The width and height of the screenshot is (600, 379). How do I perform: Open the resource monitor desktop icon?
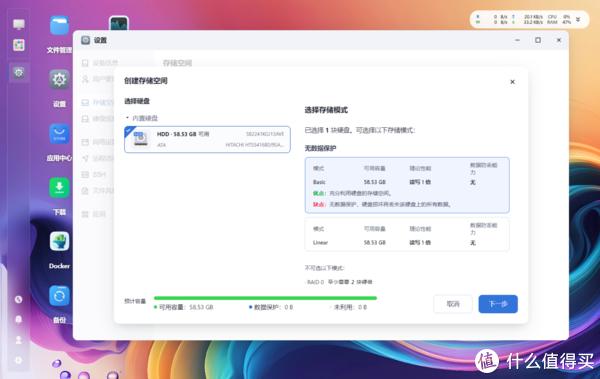coord(119,23)
